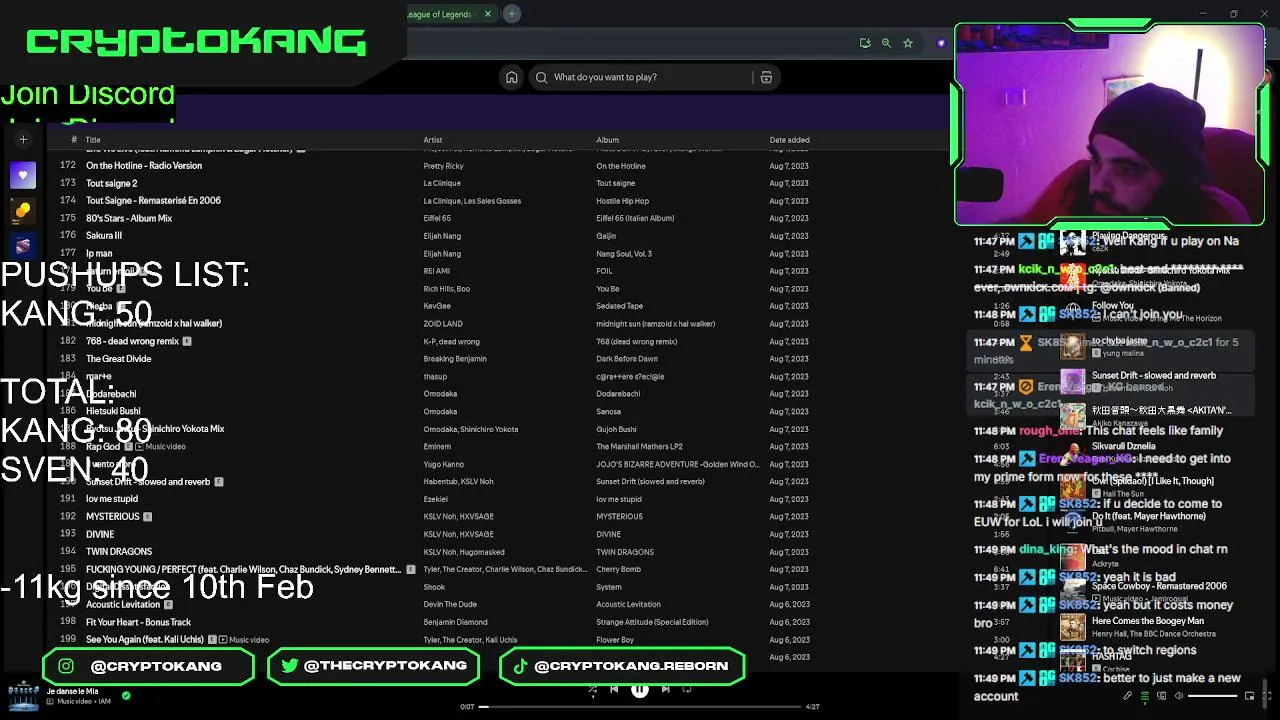Open the mini player icon

pos(1249,696)
